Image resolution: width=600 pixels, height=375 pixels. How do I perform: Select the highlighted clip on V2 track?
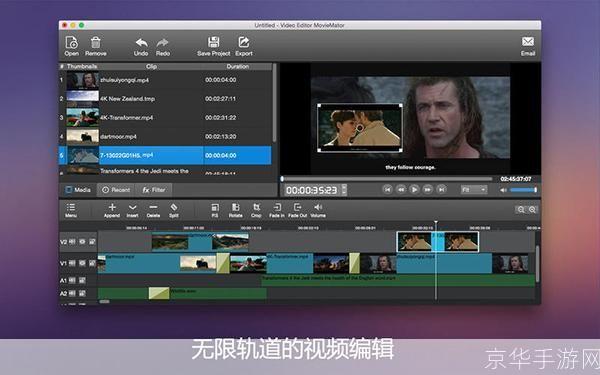pos(438,242)
